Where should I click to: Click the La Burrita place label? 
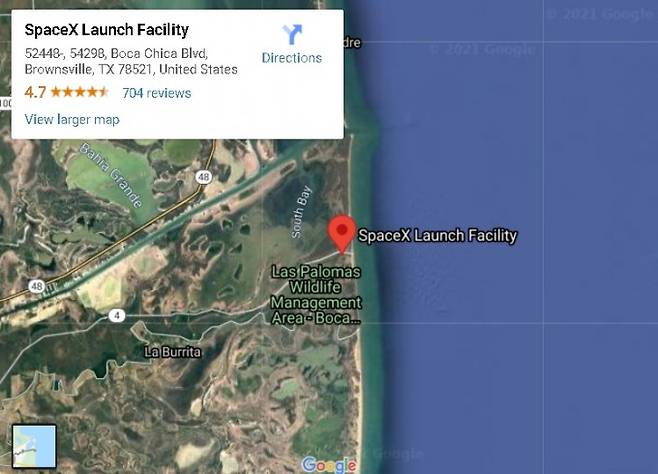point(172,352)
